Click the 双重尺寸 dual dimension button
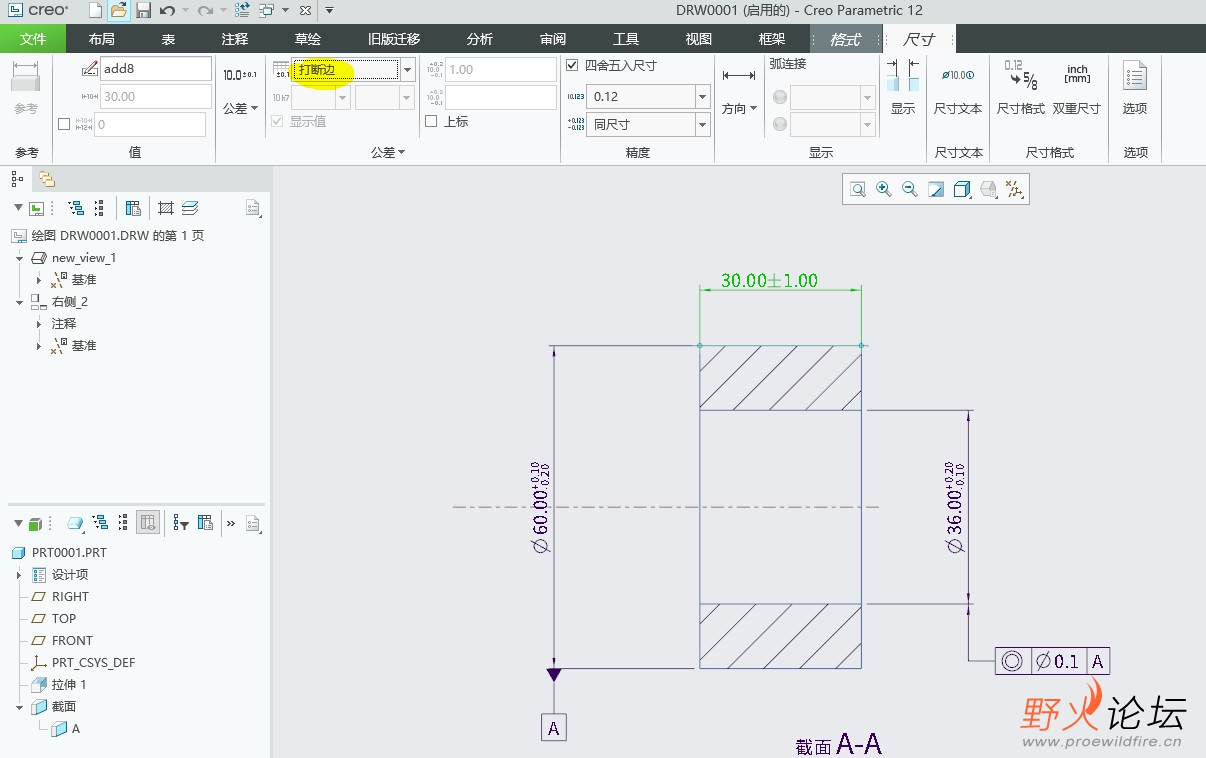Screen dimensions: 1206x758 [x=1077, y=87]
